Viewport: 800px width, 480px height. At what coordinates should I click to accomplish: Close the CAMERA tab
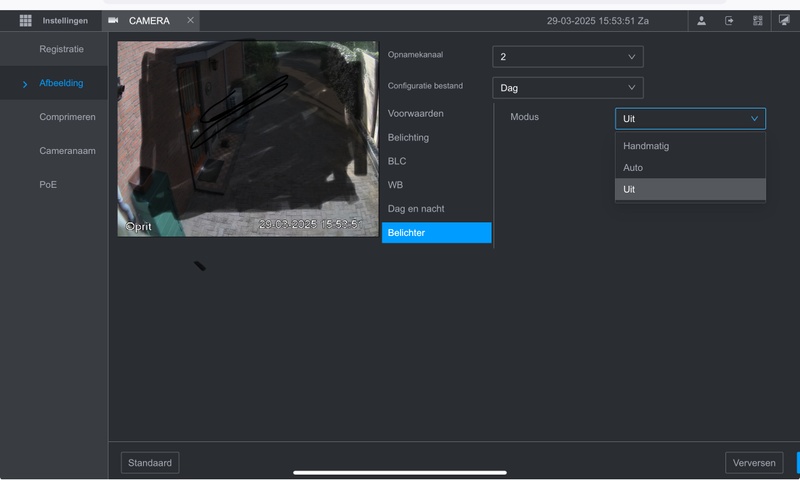[190, 20]
